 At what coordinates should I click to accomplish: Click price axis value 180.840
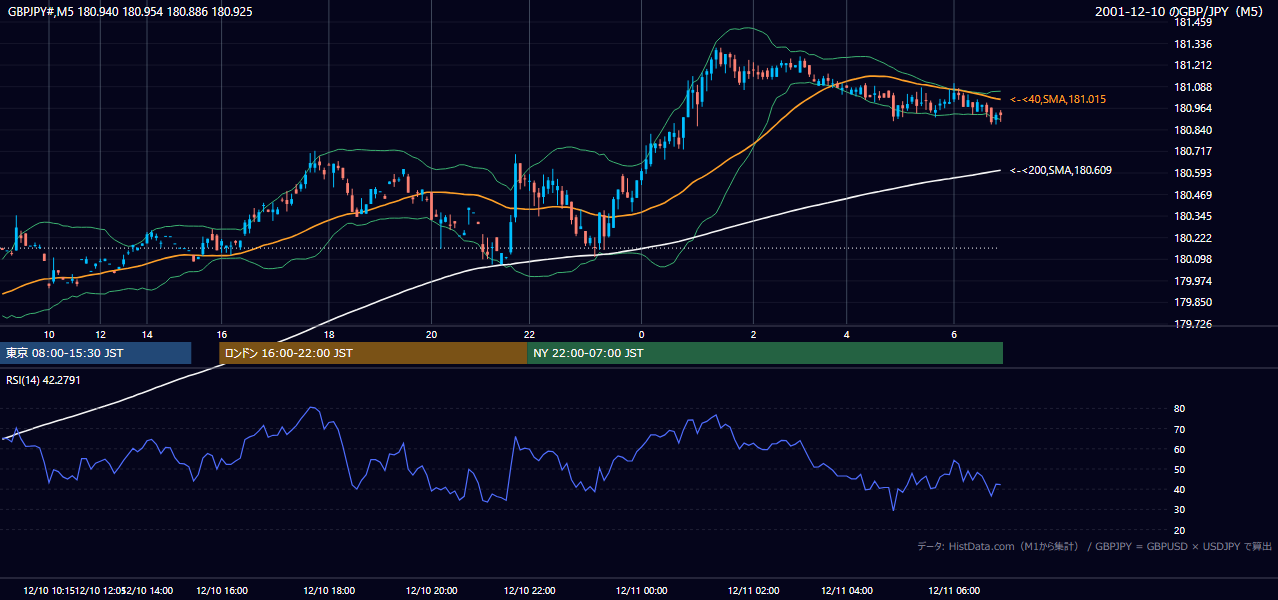[1192, 130]
